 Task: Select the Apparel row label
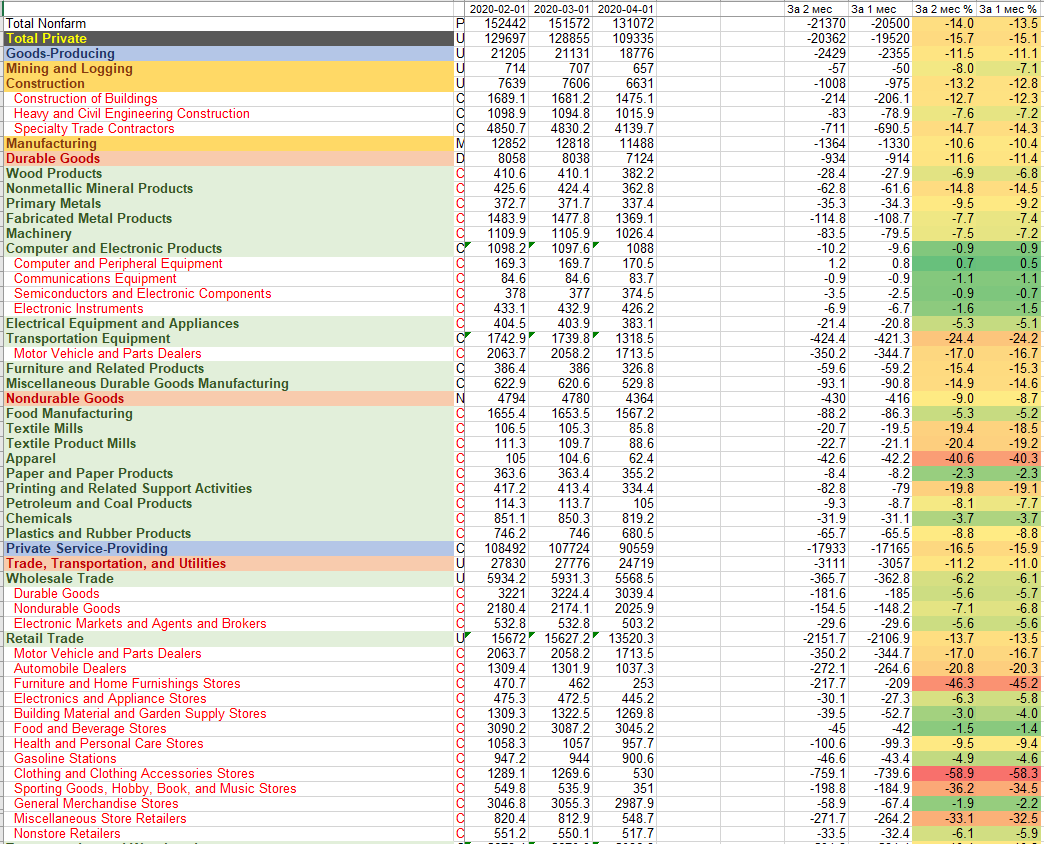tap(31, 459)
